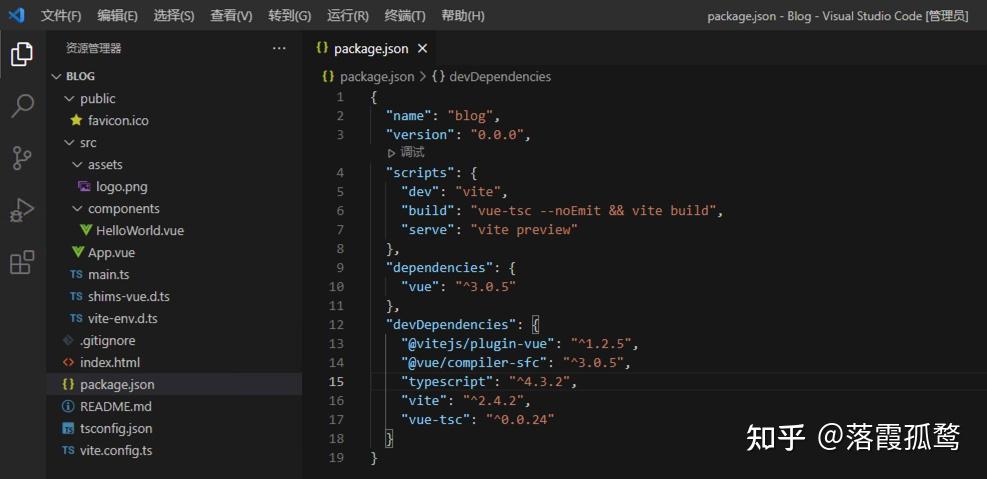Open vite.config.ts in the explorer
Screen dimensions: 987x479
click(x=116, y=451)
